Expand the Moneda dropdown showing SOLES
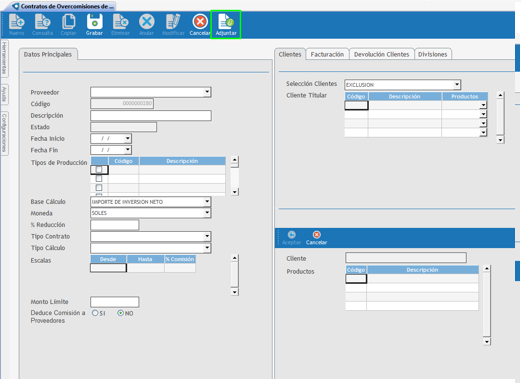This screenshot has height=384, width=521. 207,213
